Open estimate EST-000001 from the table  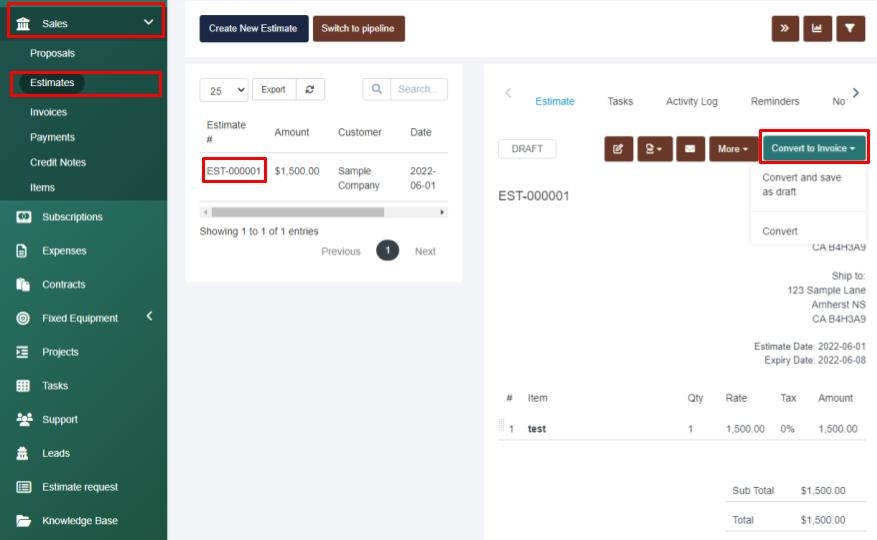pyautogui.click(x=234, y=171)
